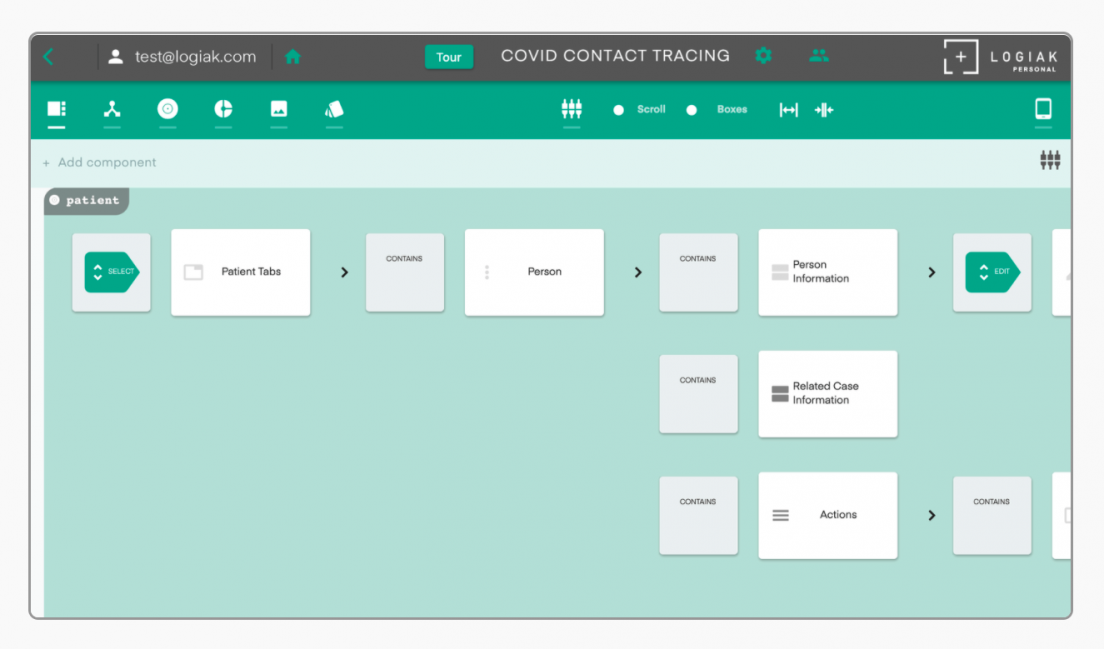Click the expand width arrows icon
Screen dimensions: 1104x649
pyautogui.click(x=789, y=110)
